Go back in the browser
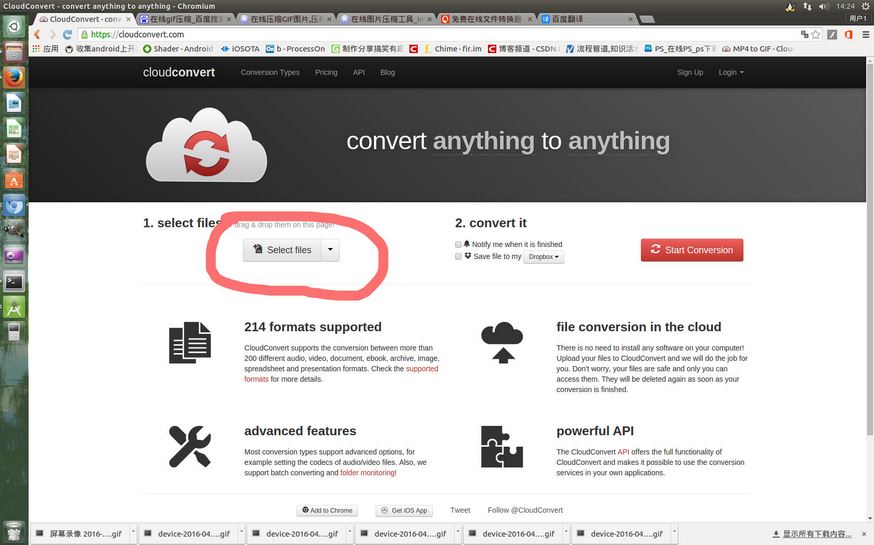This screenshot has height=545, width=874. pyautogui.click(x=37, y=35)
